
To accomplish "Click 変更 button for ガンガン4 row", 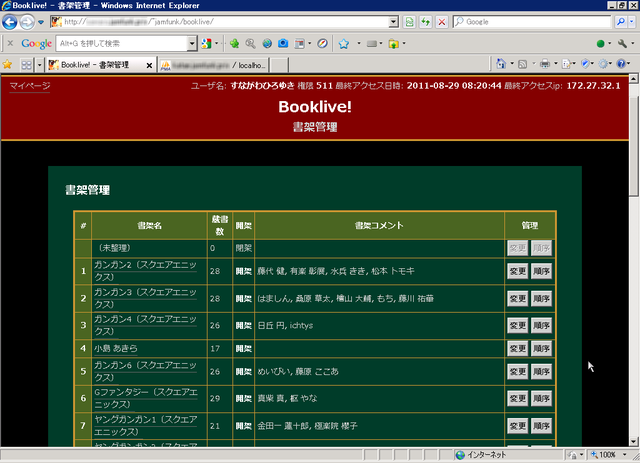I will click(518, 325).
